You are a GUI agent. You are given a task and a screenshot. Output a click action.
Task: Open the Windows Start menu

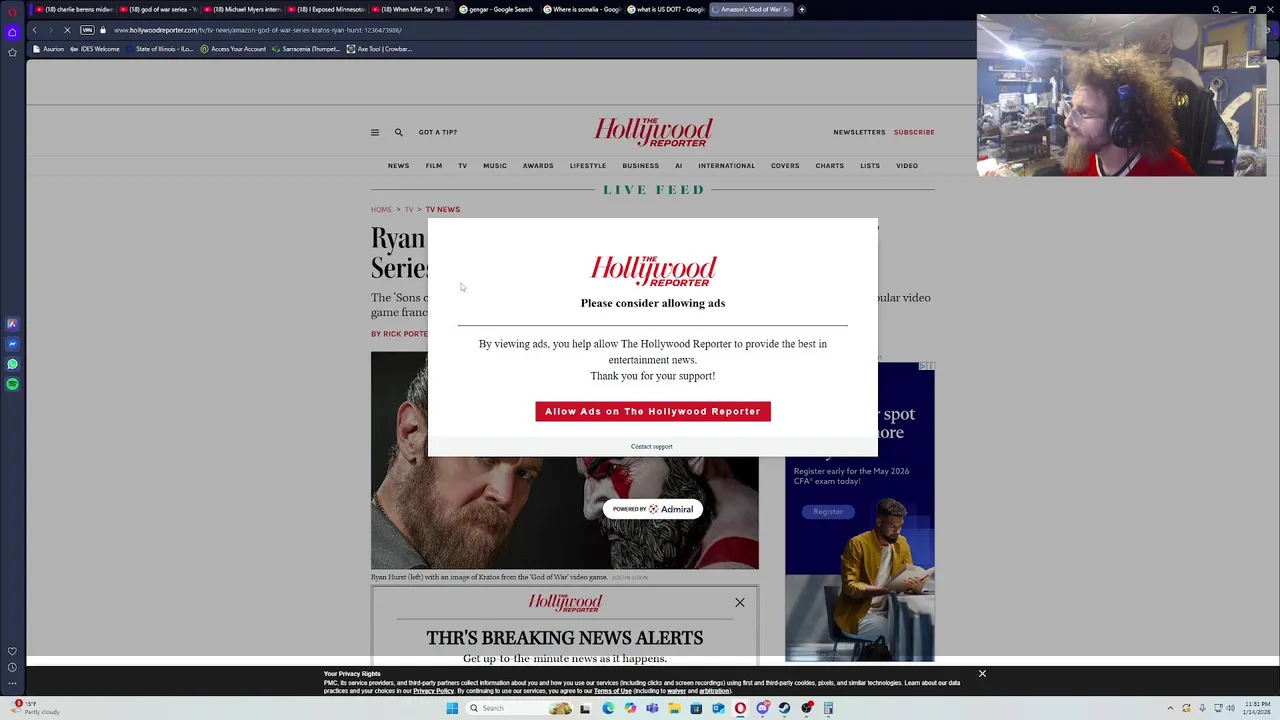pos(452,708)
